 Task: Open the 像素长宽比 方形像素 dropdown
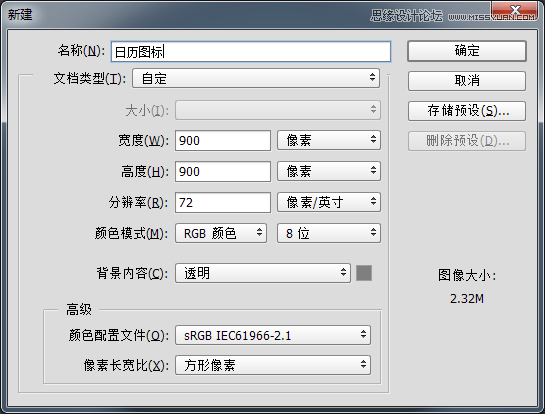(x=273, y=365)
